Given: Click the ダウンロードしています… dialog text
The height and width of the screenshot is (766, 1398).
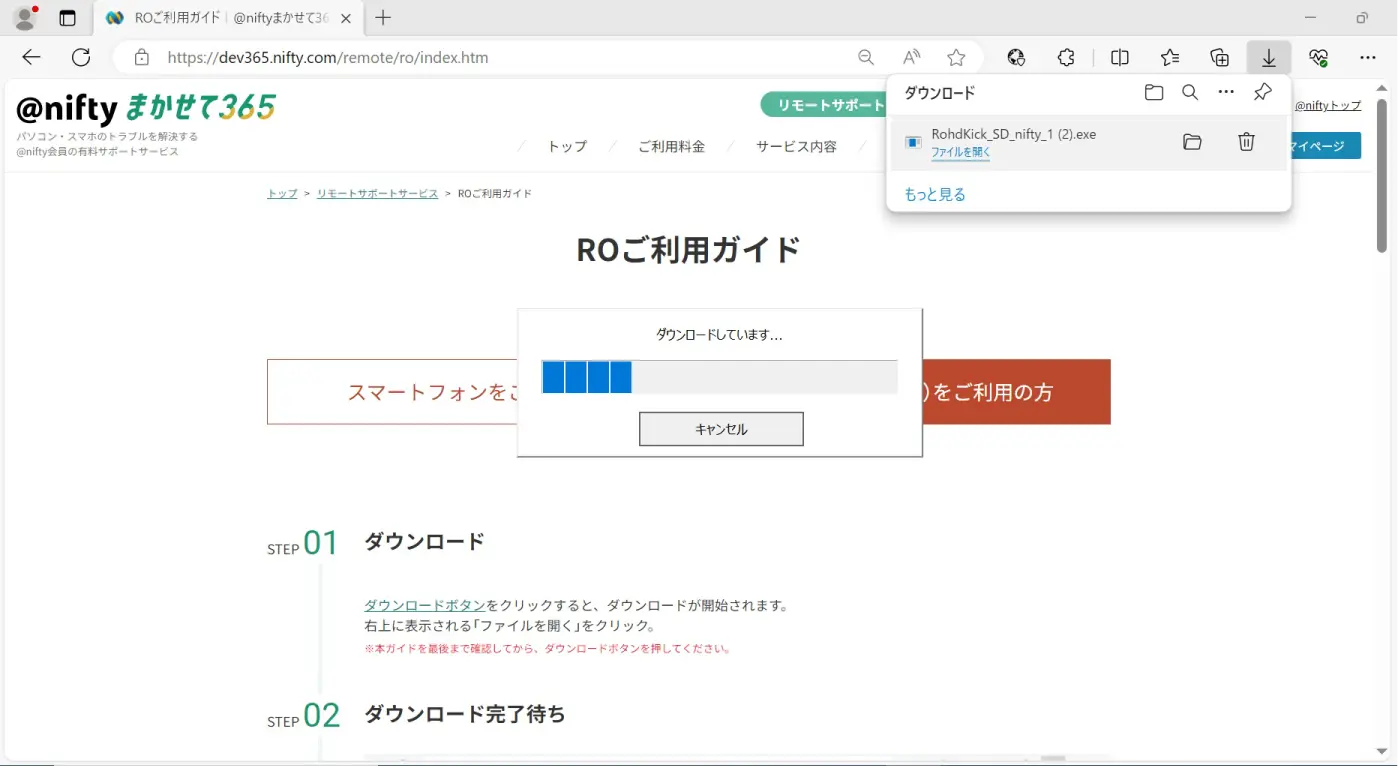Looking at the screenshot, I should click(x=719, y=335).
